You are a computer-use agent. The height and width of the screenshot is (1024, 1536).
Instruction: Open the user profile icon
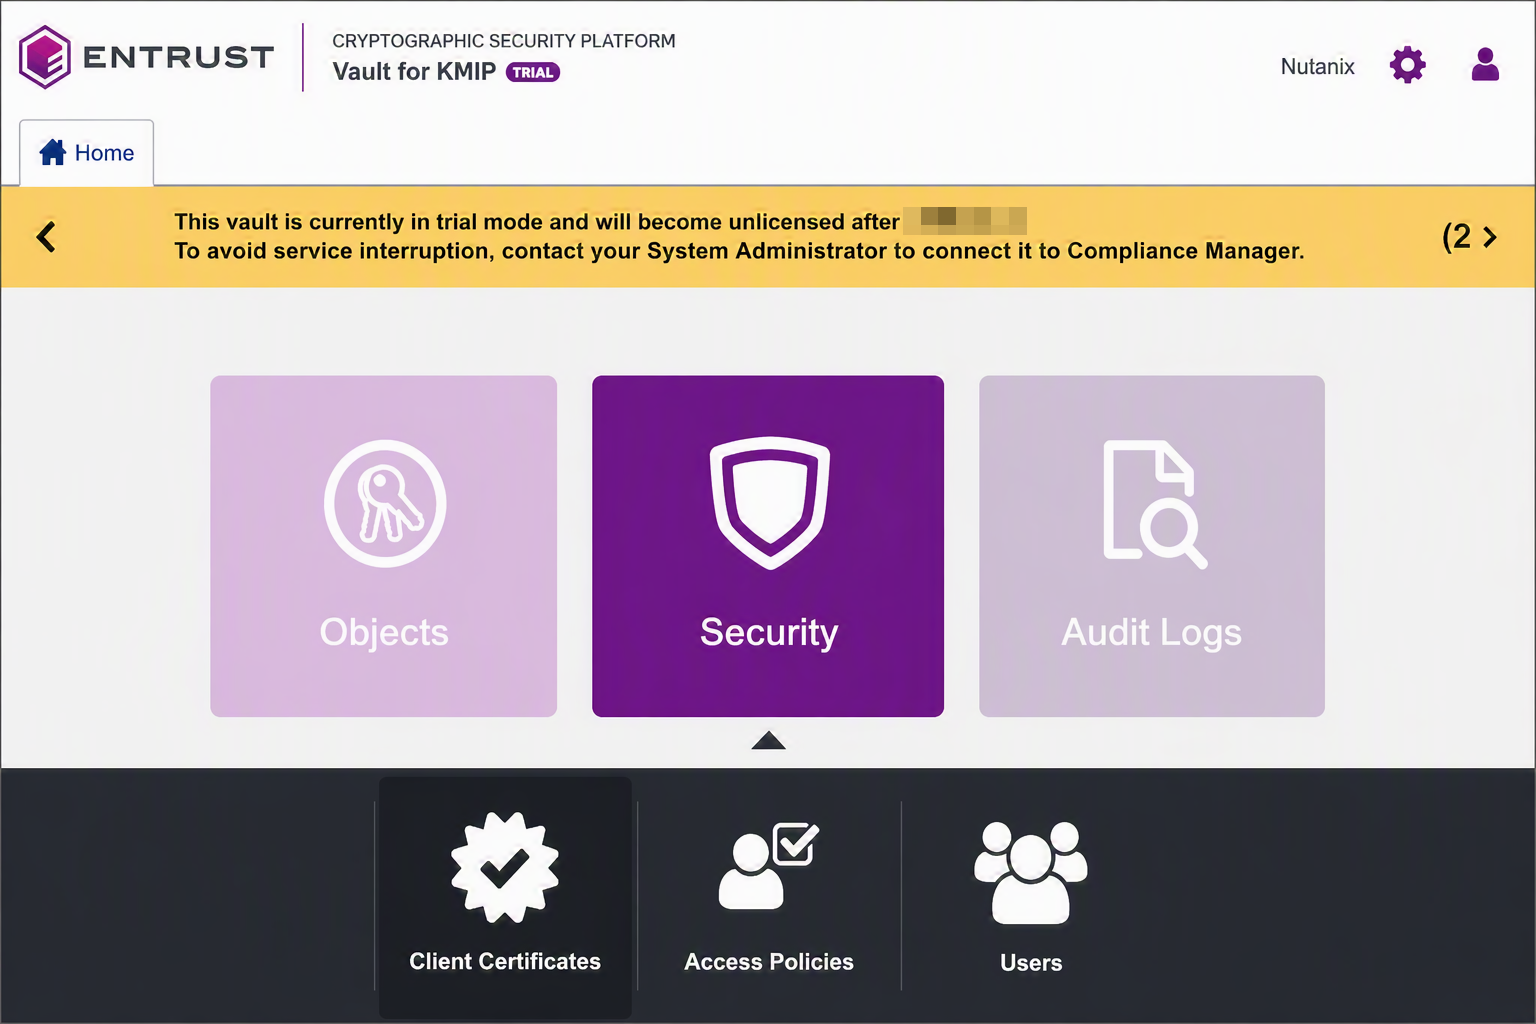point(1485,65)
